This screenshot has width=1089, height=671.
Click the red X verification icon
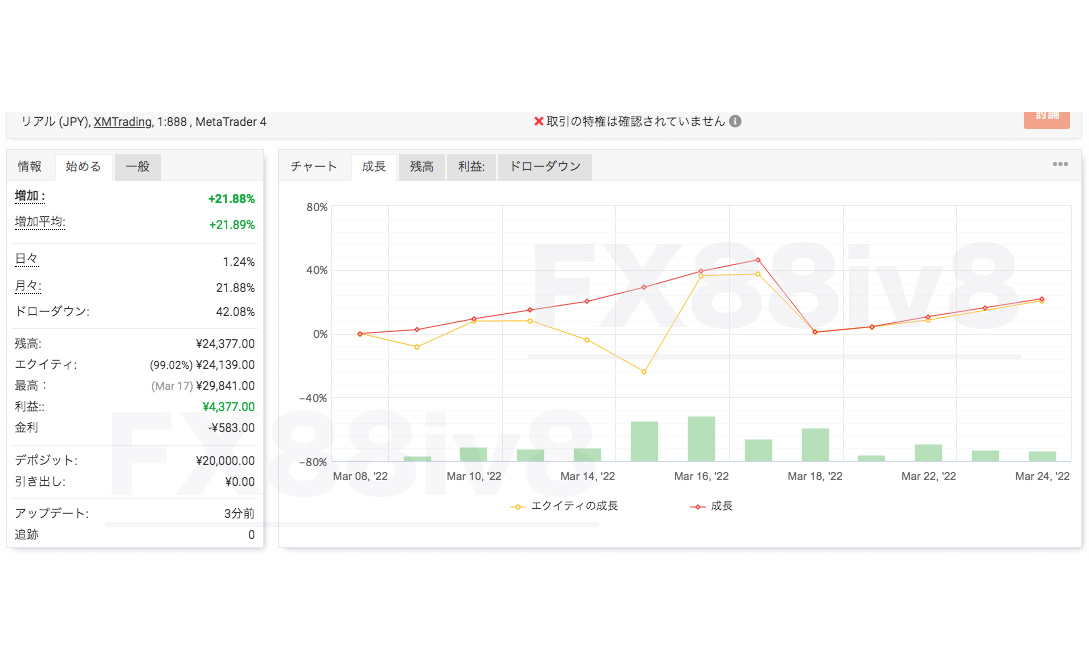coord(538,122)
